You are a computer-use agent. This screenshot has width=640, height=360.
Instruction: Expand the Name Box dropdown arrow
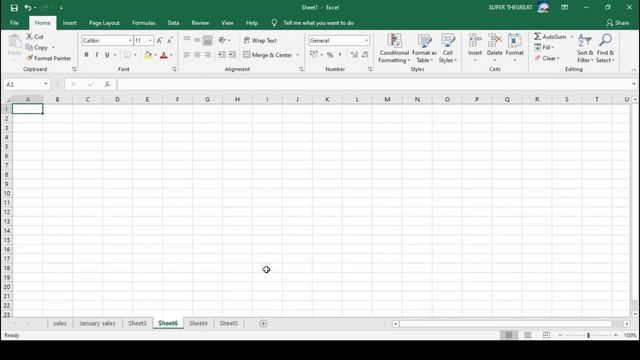(x=46, y=84)
